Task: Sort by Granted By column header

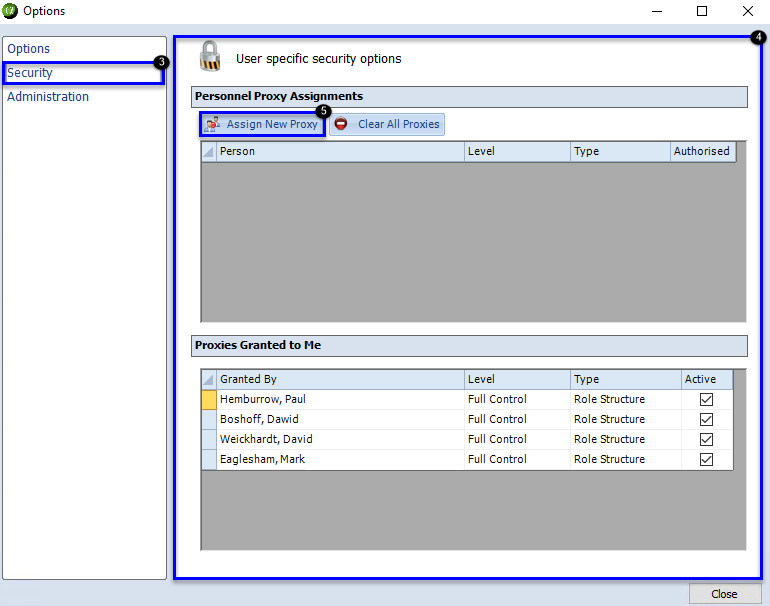Action: (340, 379)
